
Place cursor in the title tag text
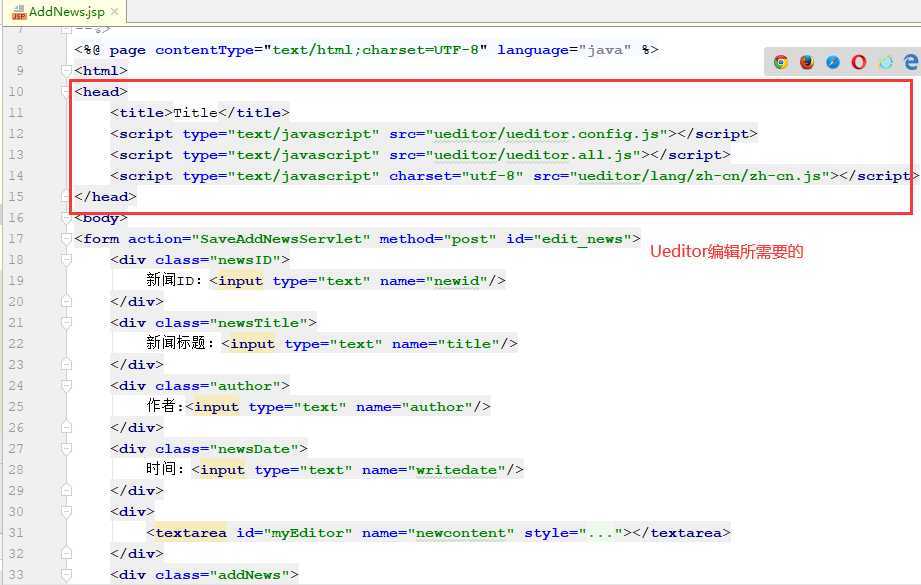point(195,113)
